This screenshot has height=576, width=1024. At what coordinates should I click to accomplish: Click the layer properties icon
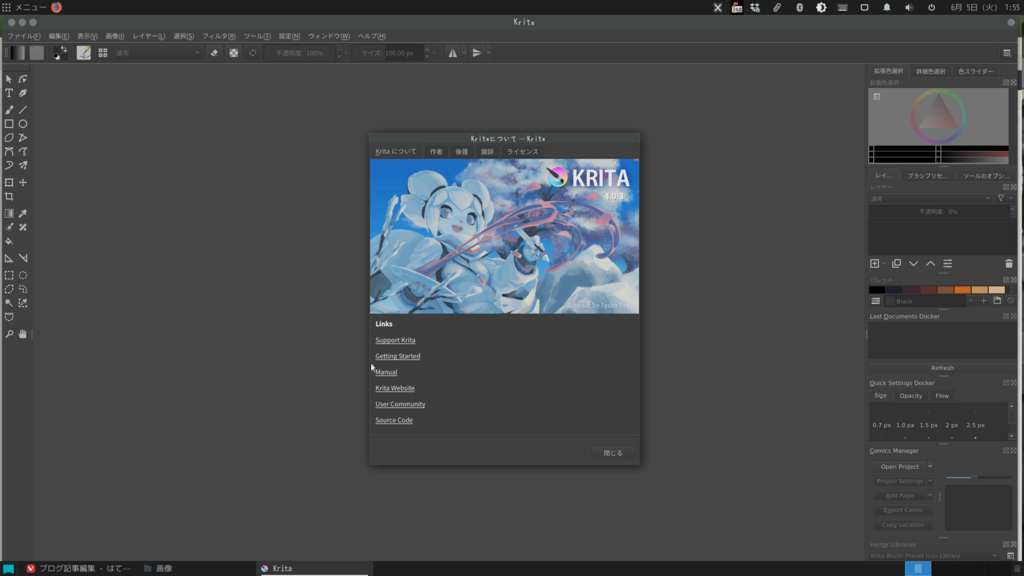(x=948, y=264)
